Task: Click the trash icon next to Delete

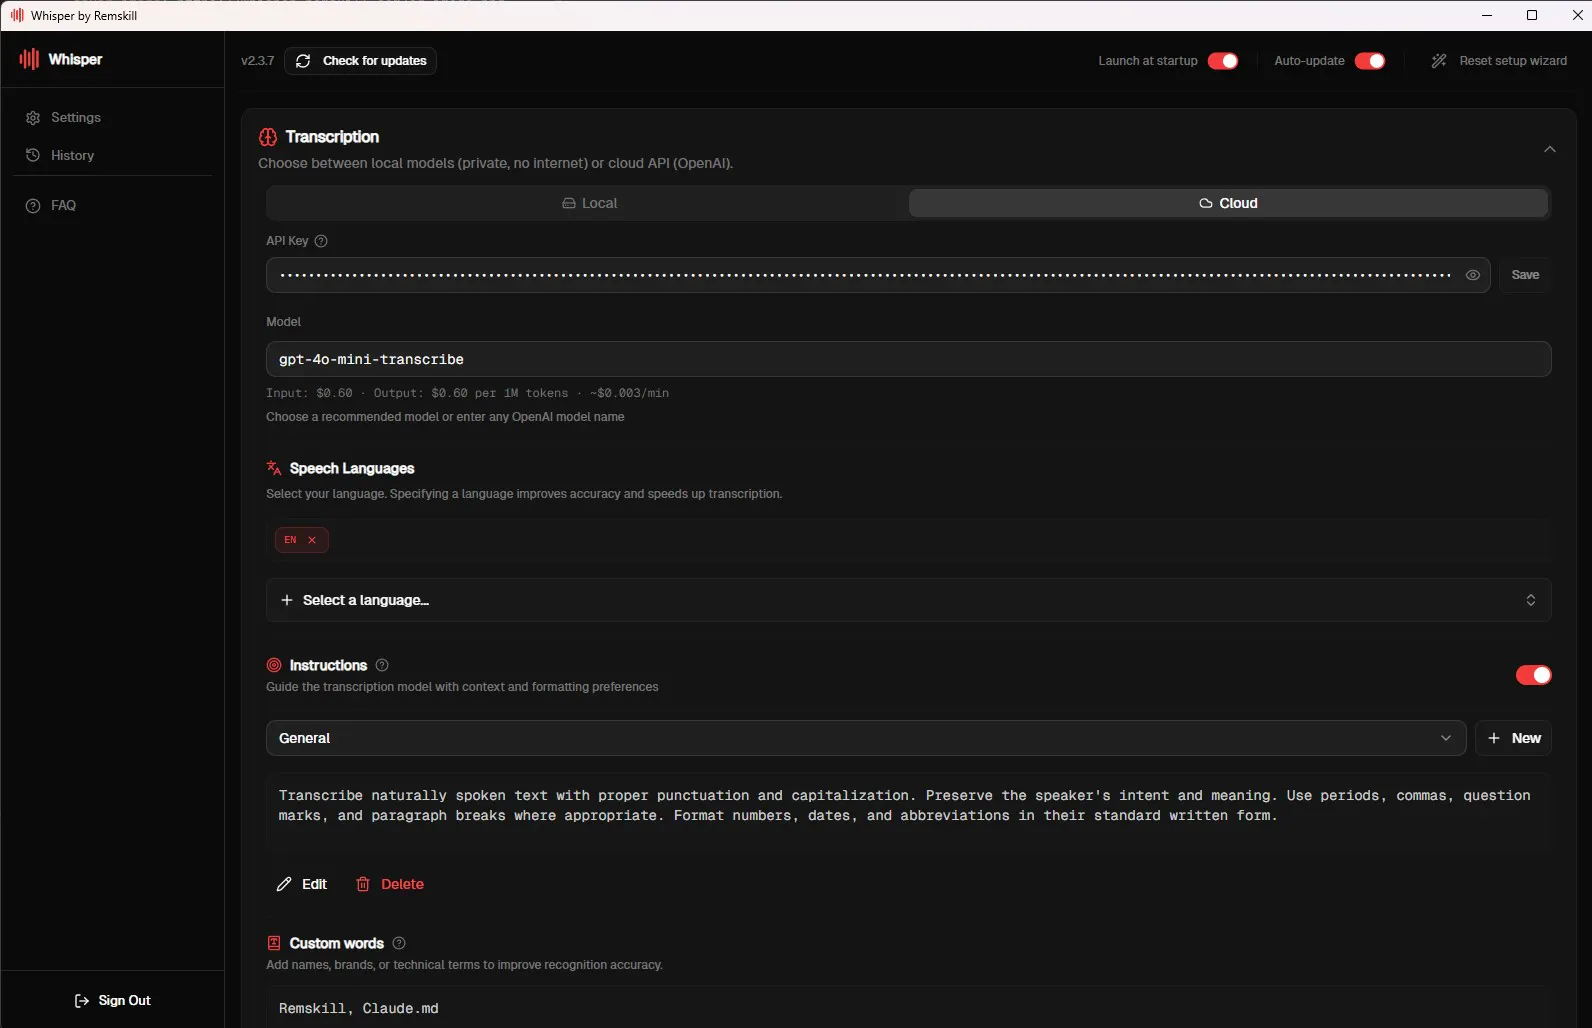Action: click(x=363, y=884)
